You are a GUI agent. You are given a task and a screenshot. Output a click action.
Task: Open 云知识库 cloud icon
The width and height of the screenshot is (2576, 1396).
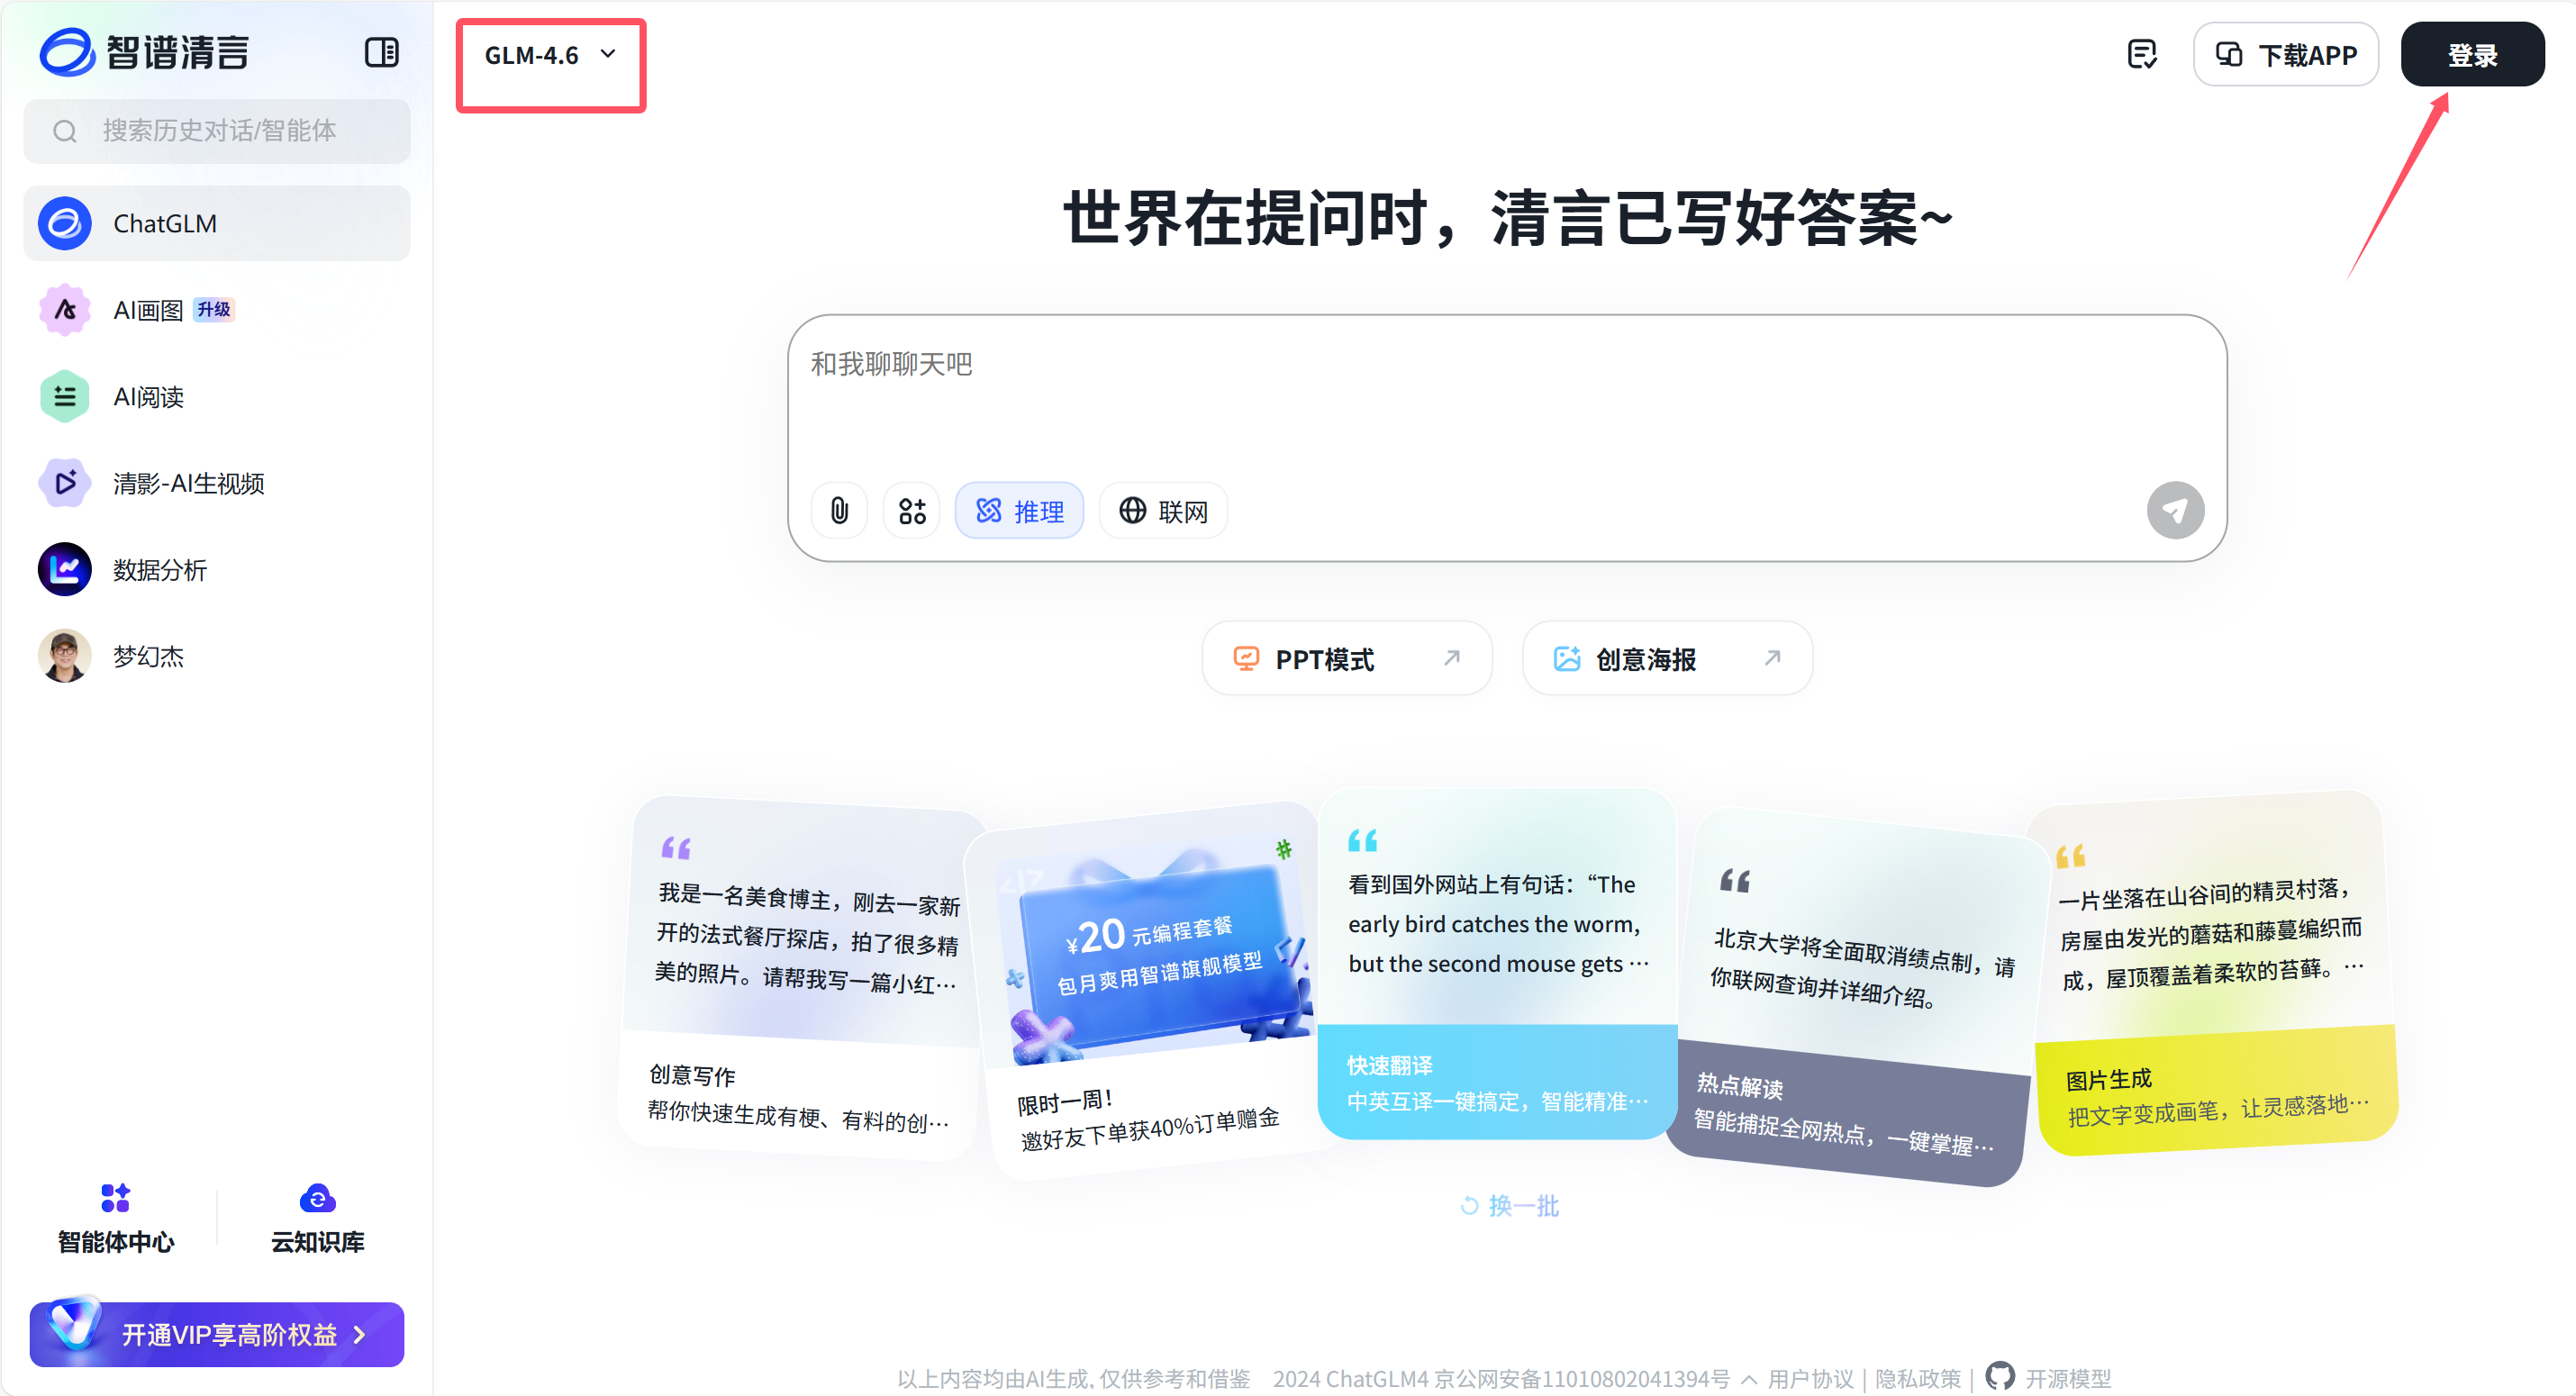coord(317,1197)
